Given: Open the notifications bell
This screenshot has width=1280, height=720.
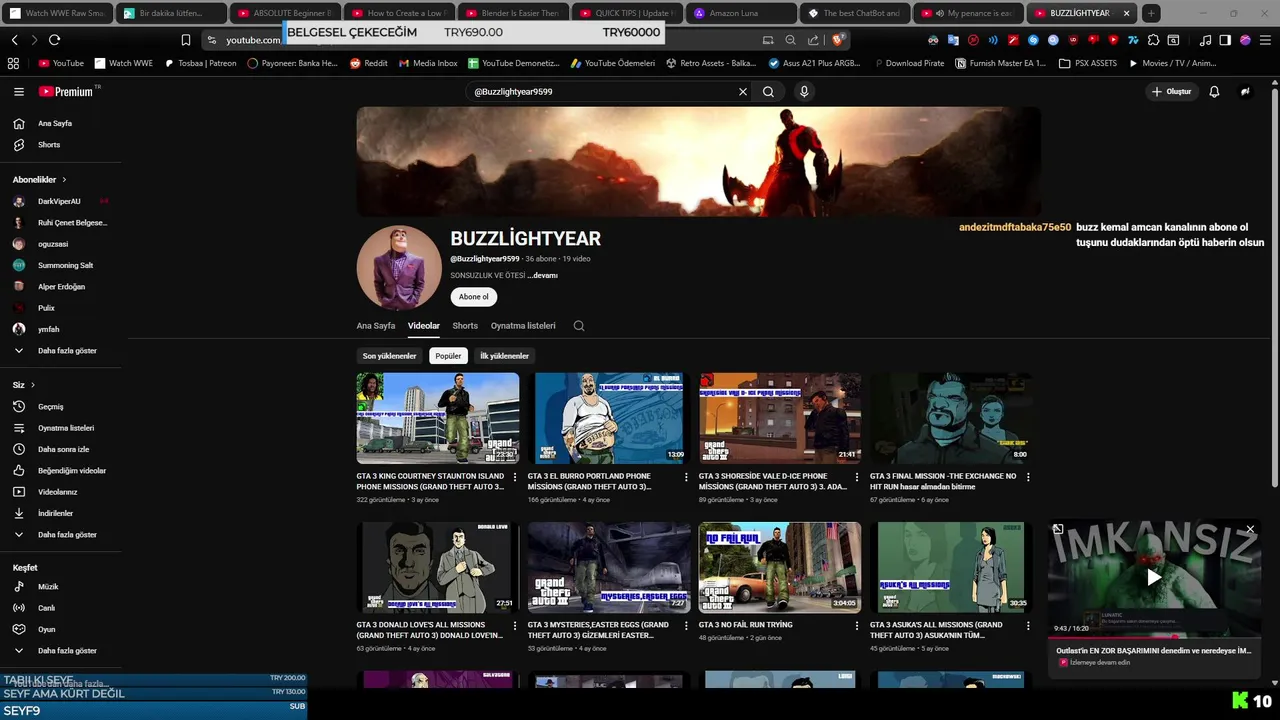Looking at the screenshot, I should click(x=1214, y=91).
